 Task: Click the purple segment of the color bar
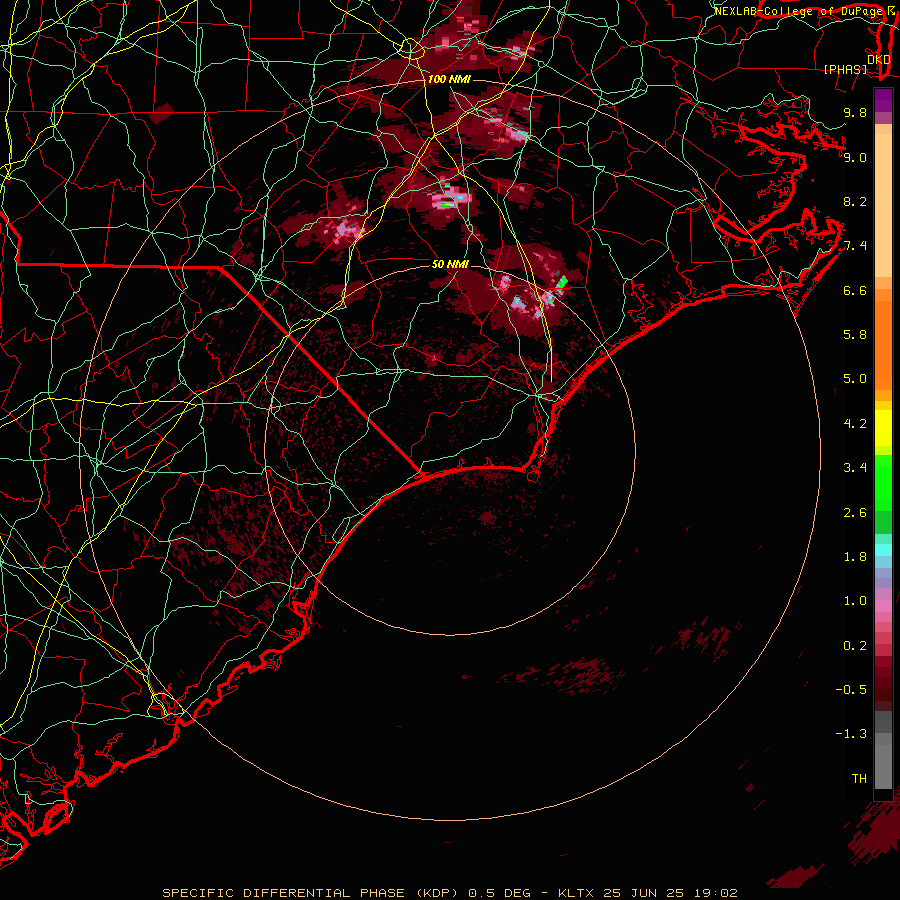coord(883,100)
